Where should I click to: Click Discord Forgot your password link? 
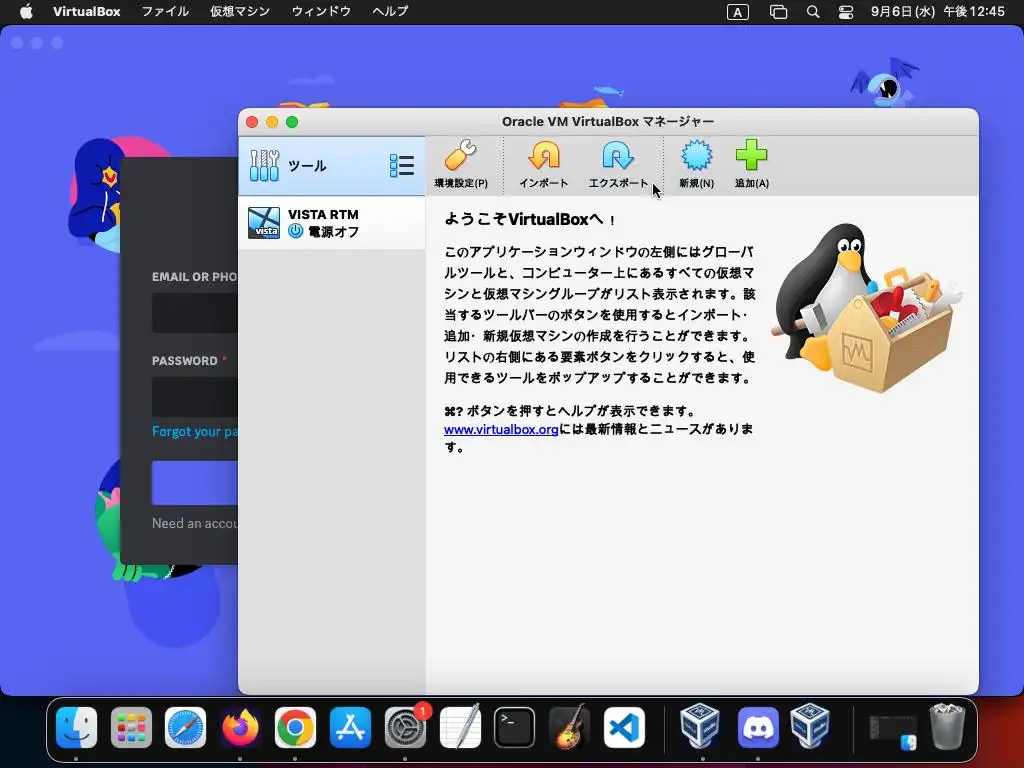tap(195, 432)
